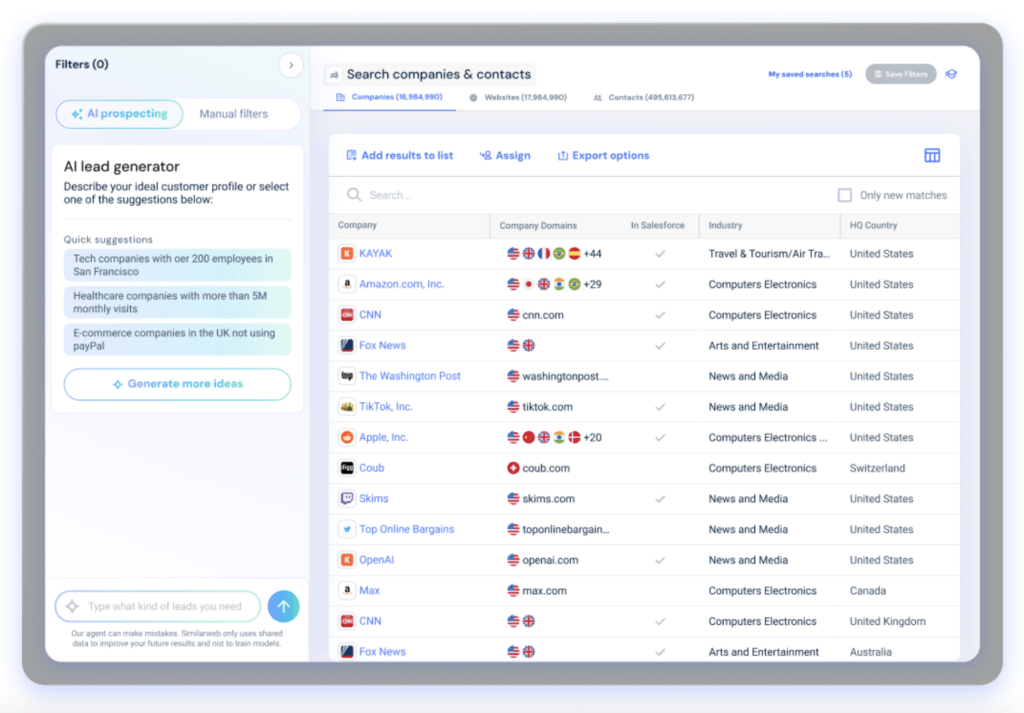This screenshot has width=1024, height=713.
Task: Open the Websites tab
Action: coord(518,98)
